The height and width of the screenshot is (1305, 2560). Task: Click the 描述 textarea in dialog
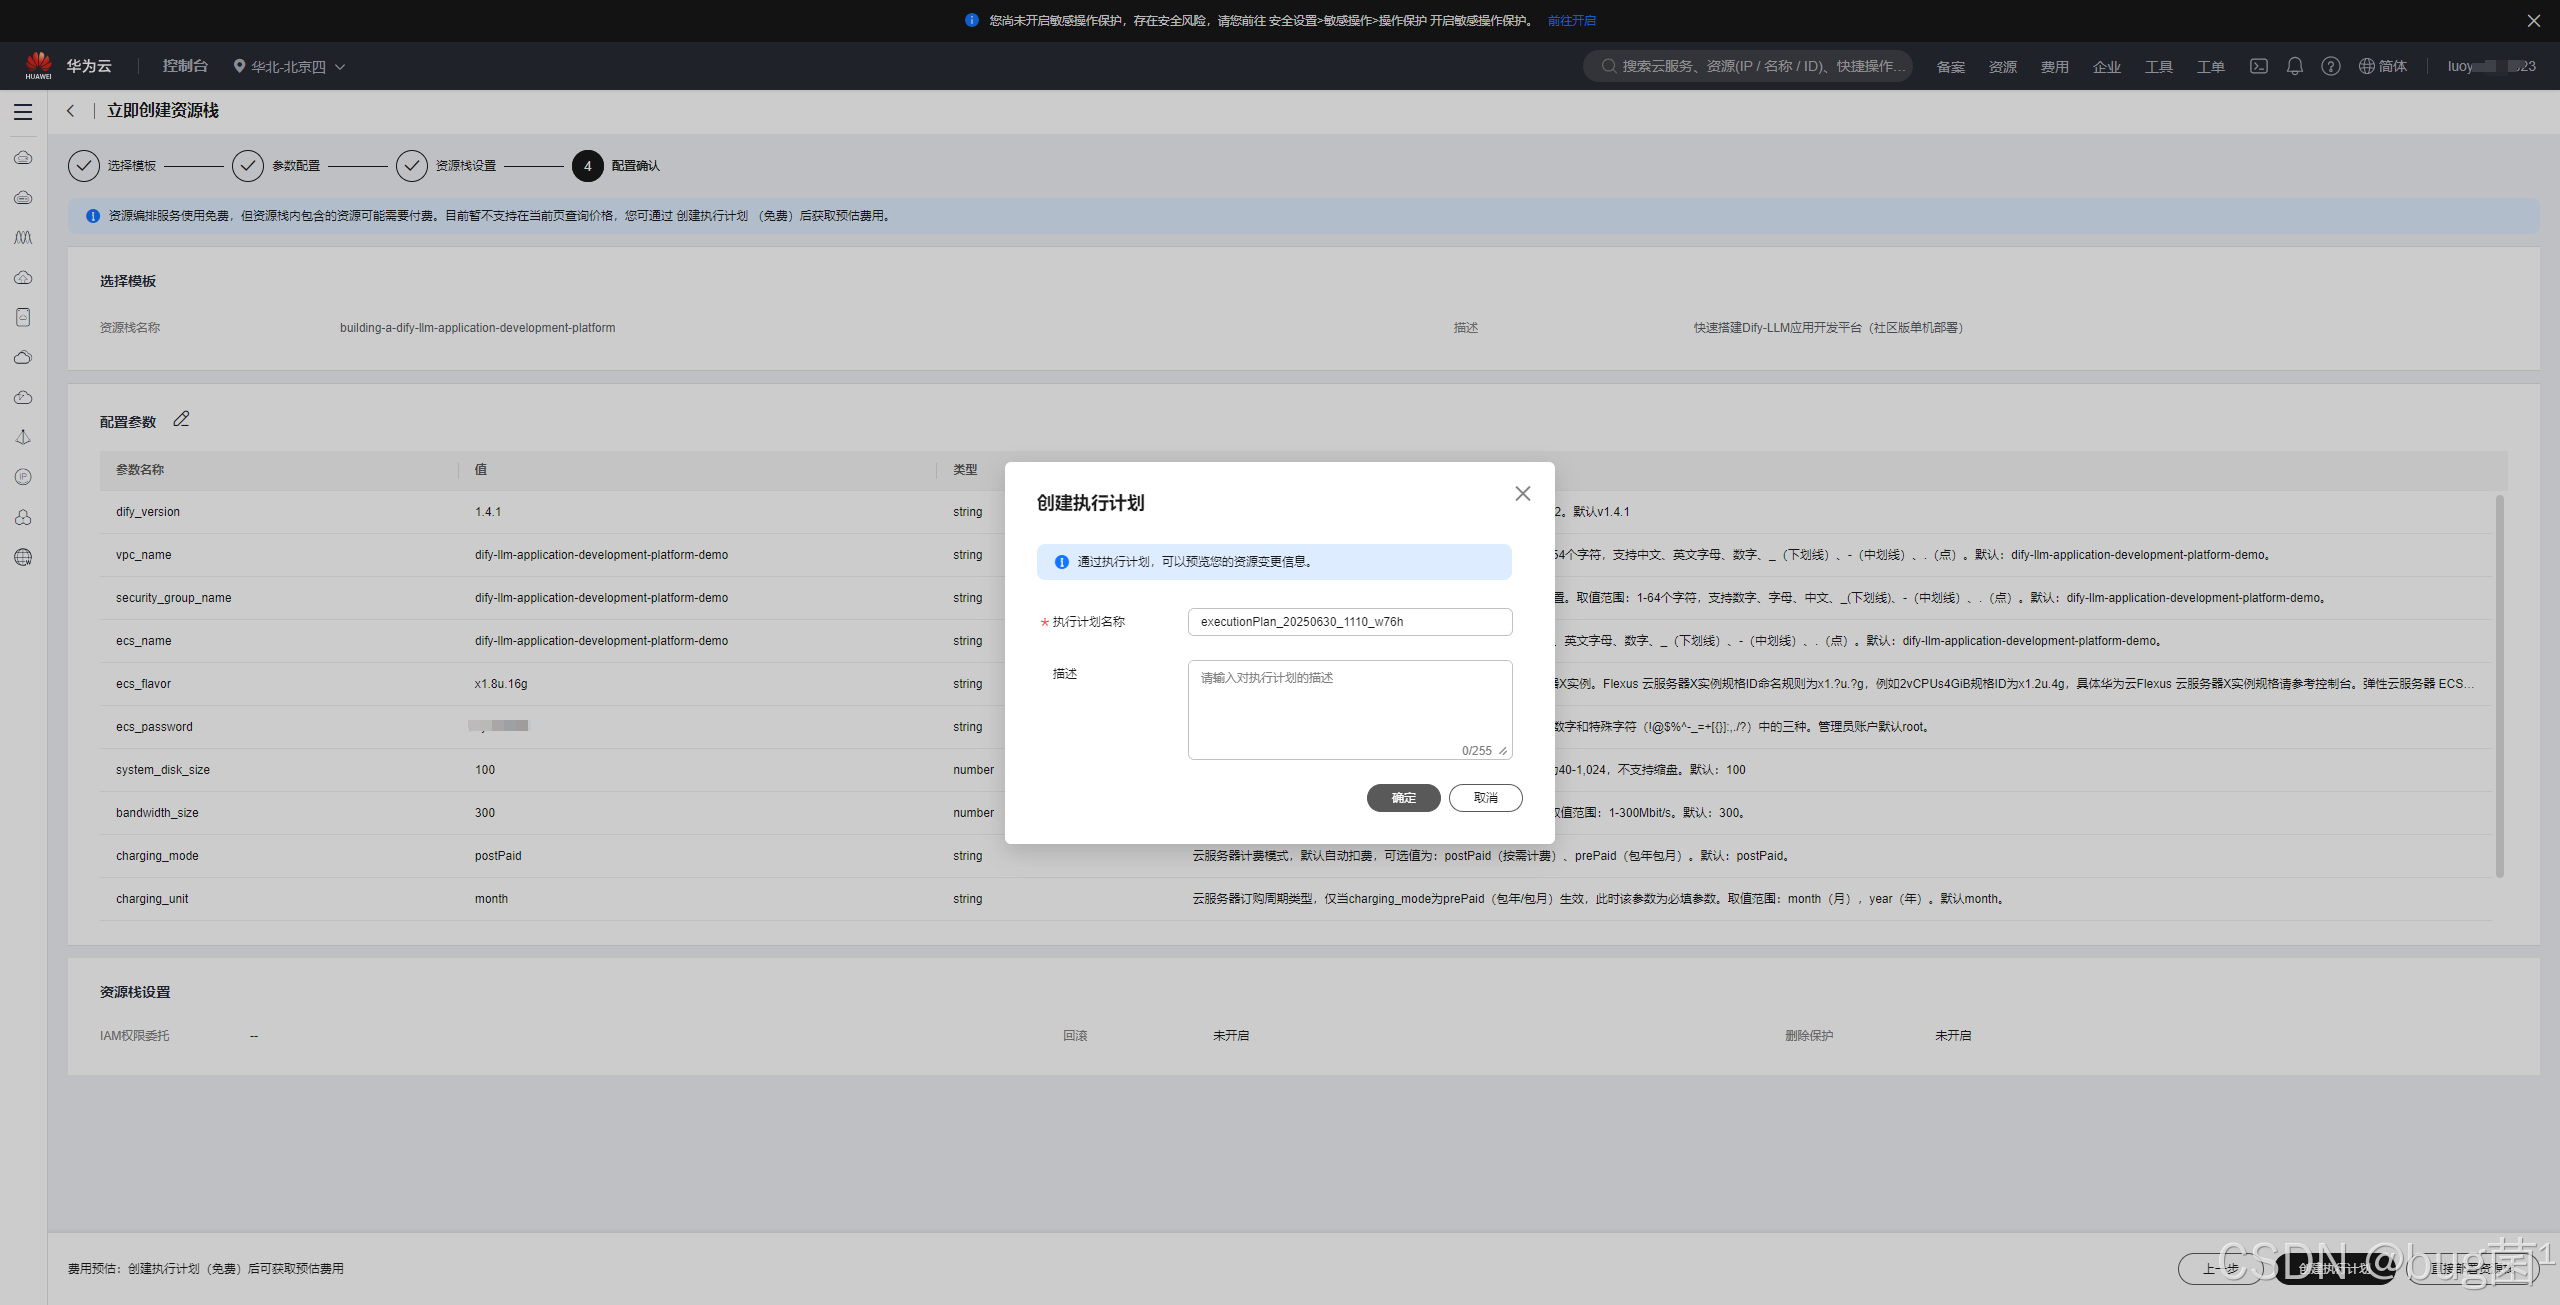coord(1349,710)
